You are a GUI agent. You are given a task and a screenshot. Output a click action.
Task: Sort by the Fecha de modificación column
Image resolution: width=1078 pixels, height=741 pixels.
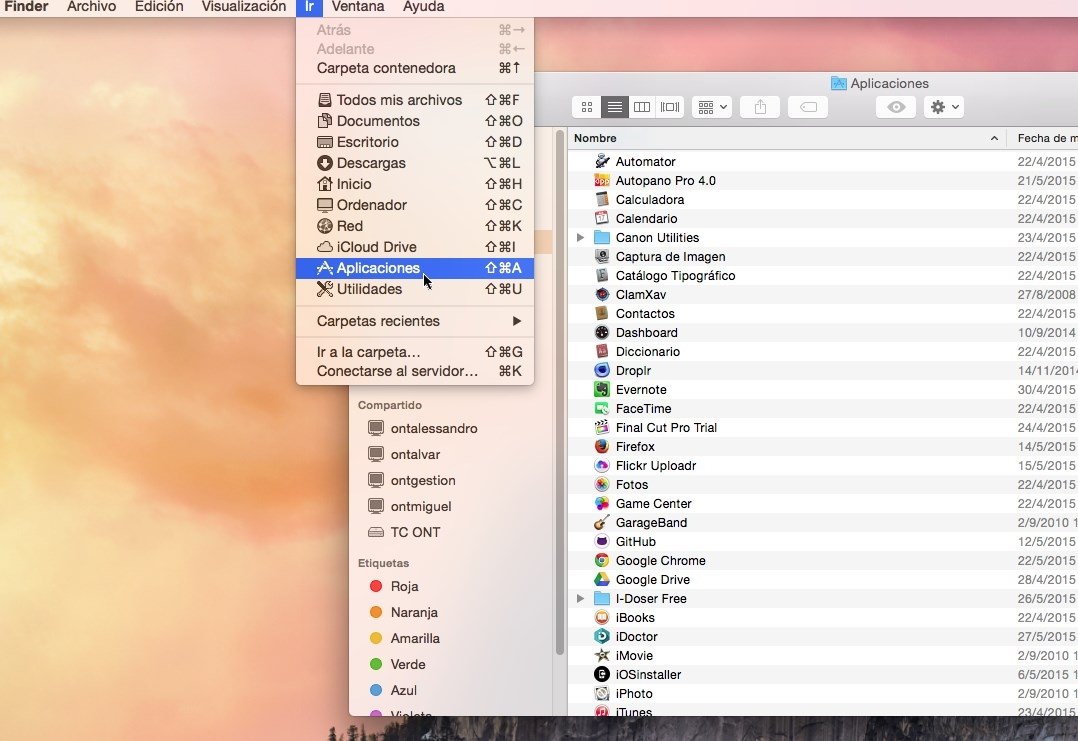point(1043,138)
